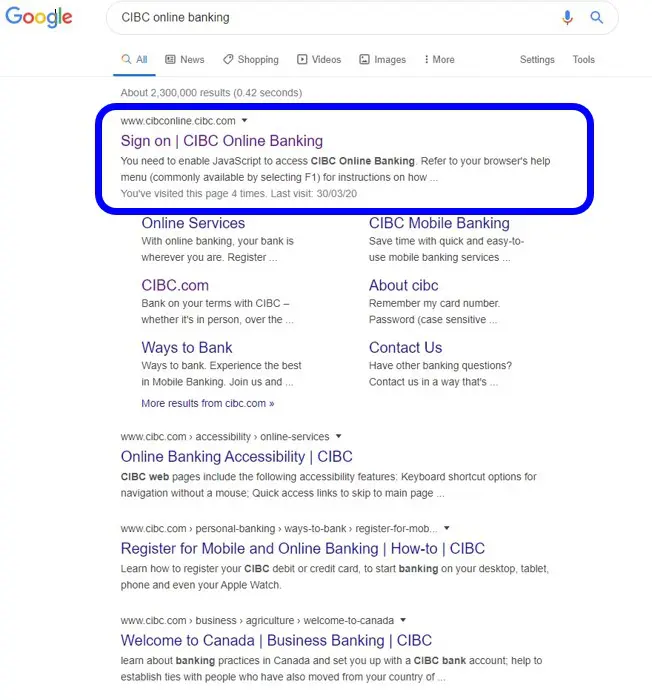Expand arrow beside accessibility › online-services URL
Screen dimensions: 652x700
pyautogui.click(x=339, y=436)
